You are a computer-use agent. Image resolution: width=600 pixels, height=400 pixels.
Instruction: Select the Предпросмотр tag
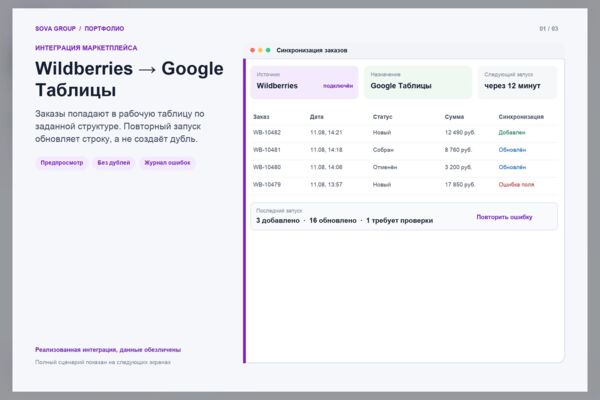point(62,163)
